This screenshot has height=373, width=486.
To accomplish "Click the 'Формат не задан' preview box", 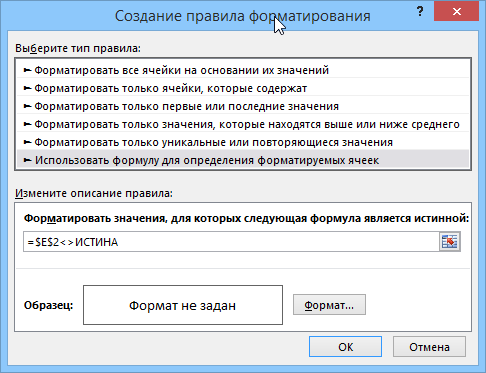I will click(183, 305).
